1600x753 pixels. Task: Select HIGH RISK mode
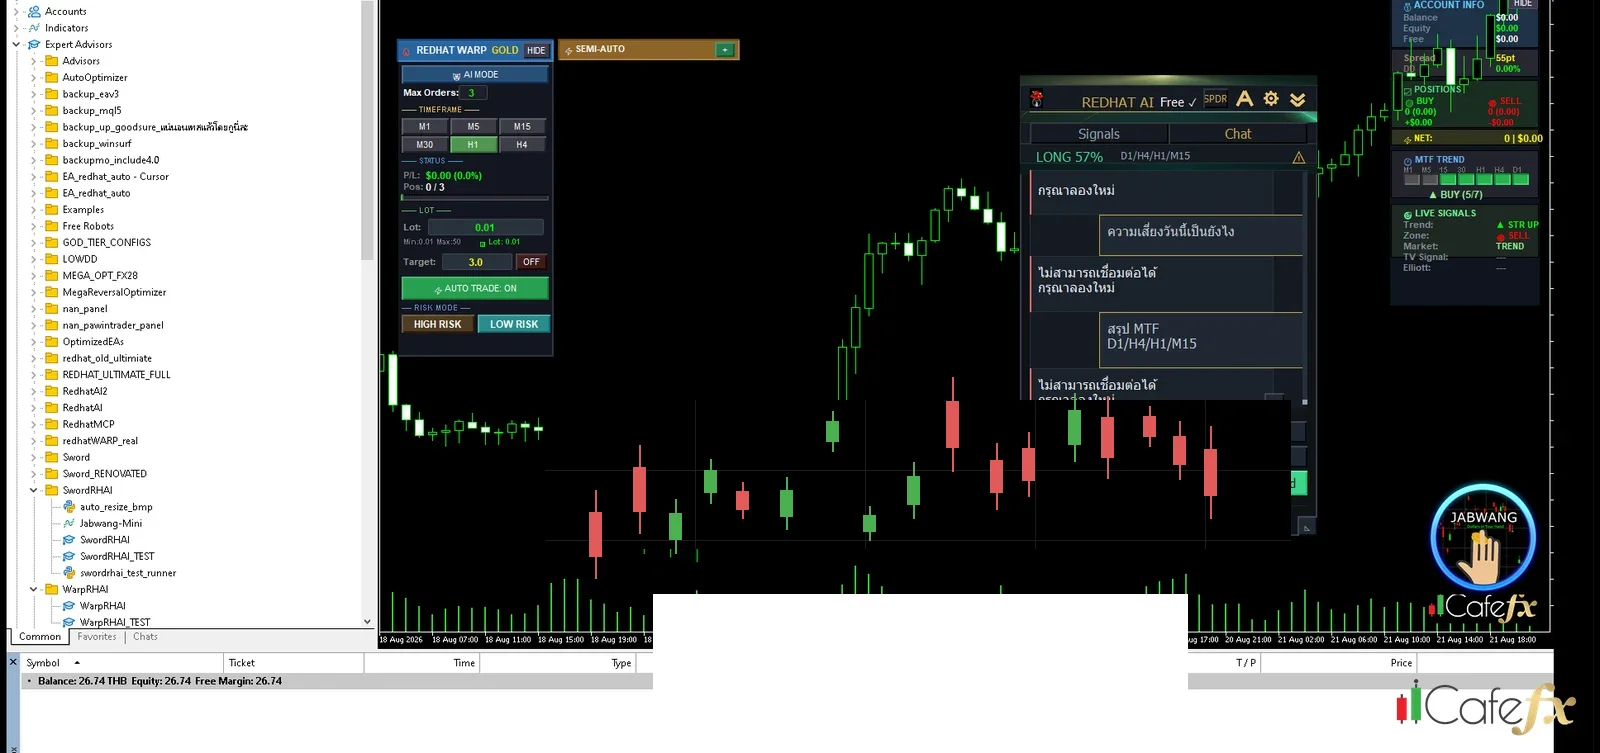coord(437,324)
